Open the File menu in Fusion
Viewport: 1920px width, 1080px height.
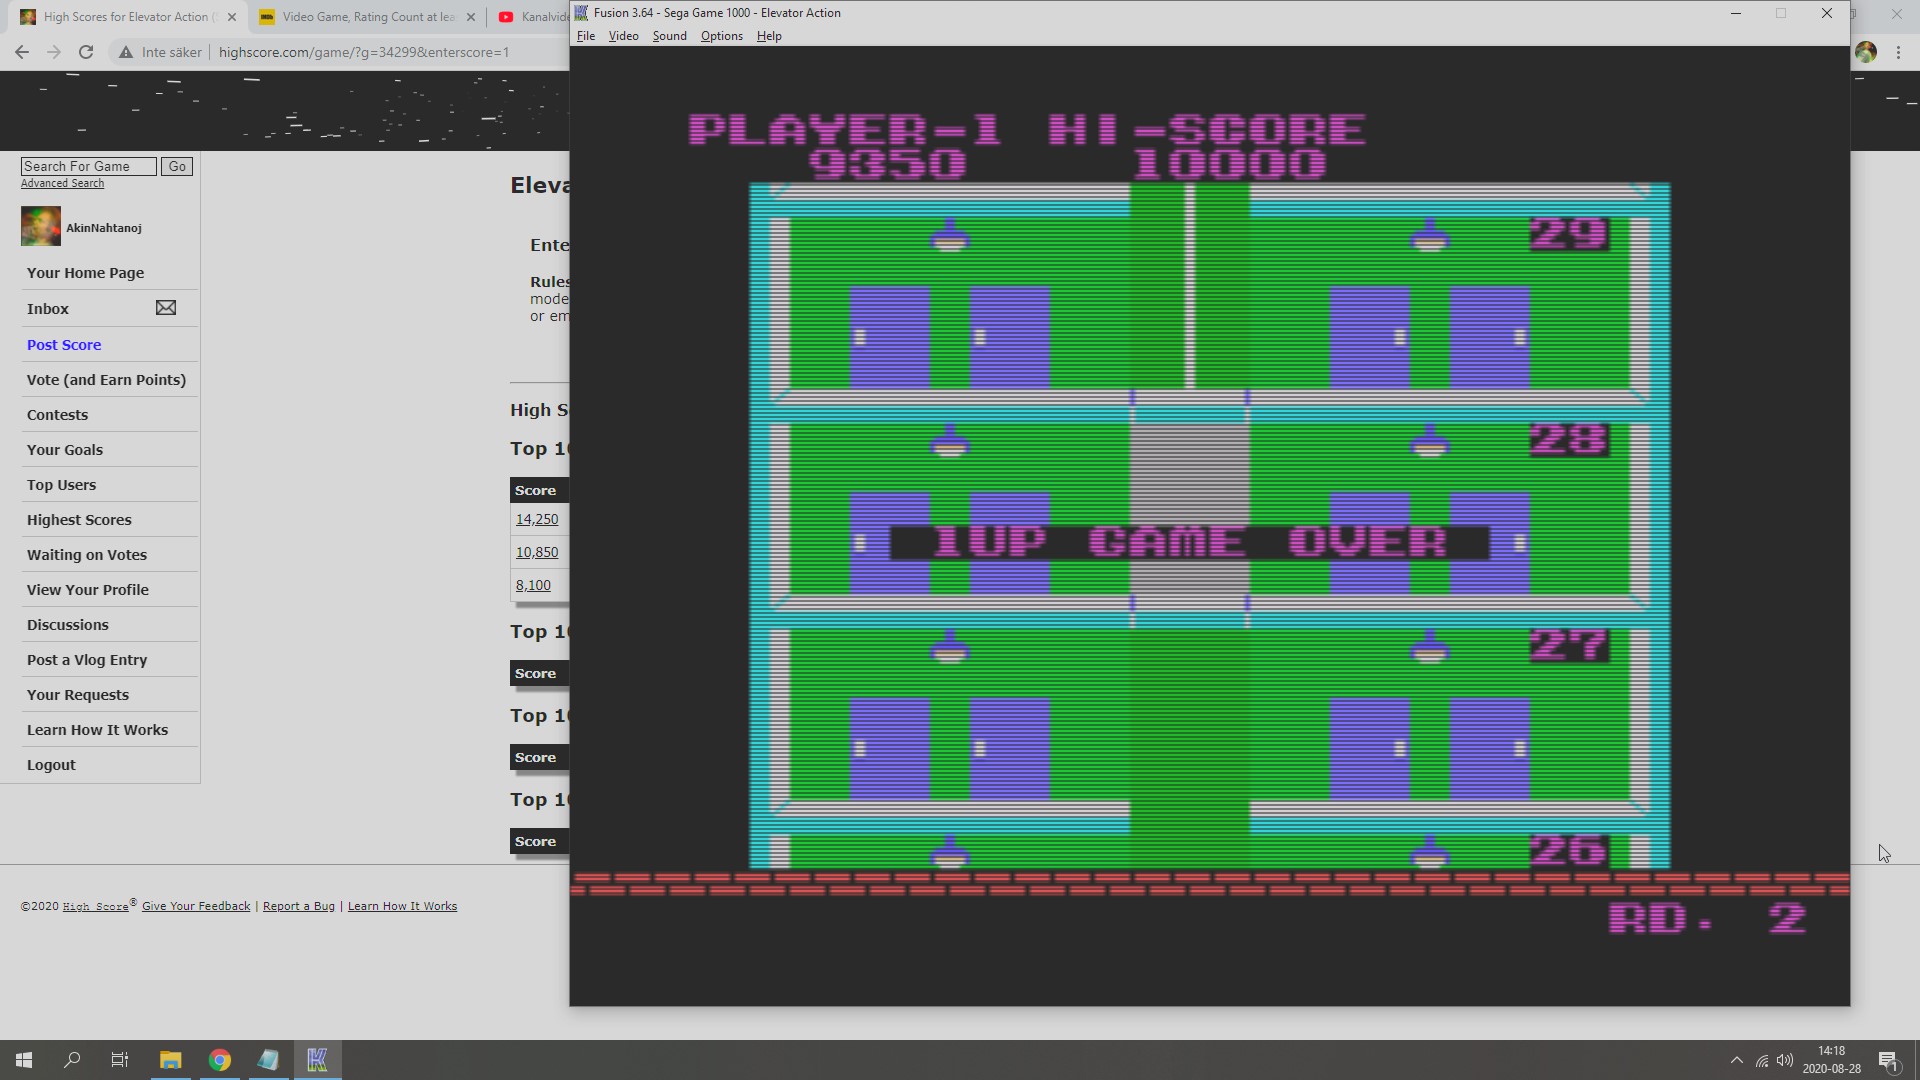(586, 36)
